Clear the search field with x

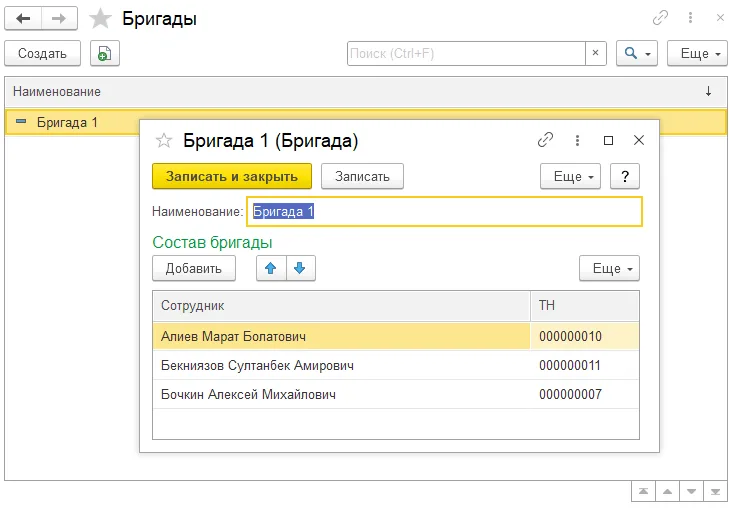tap(596, 53)
